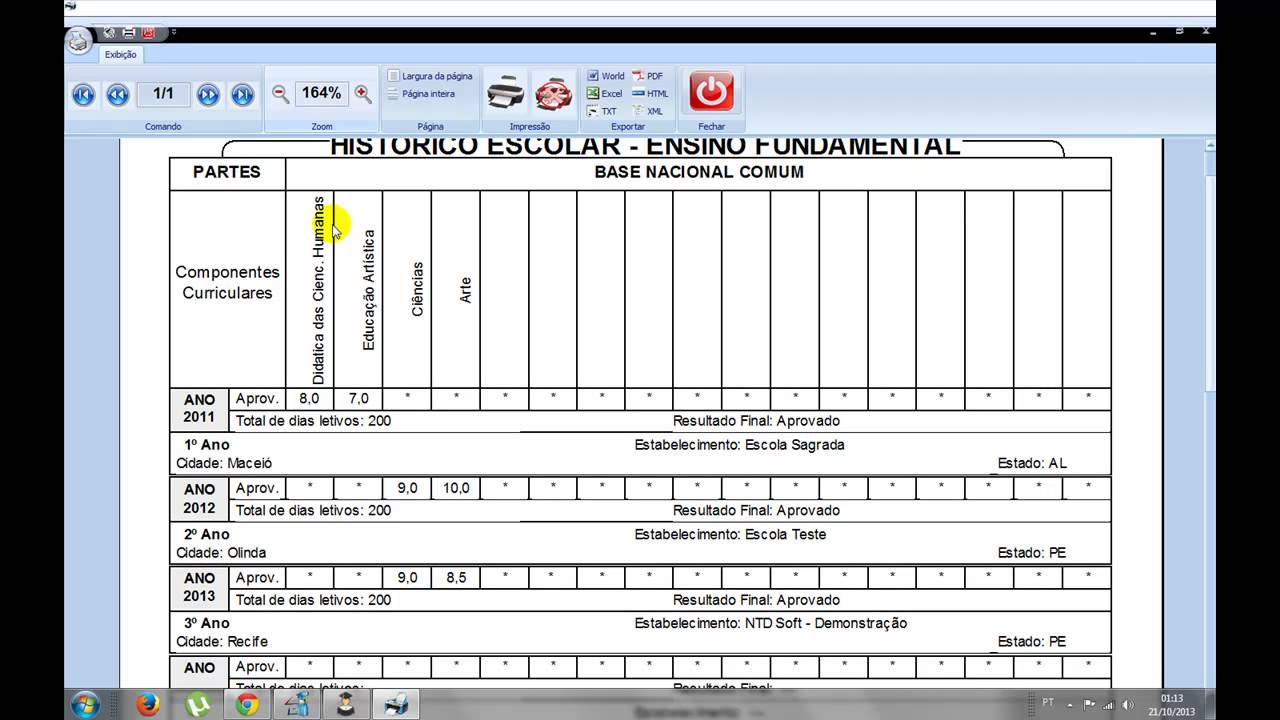This screenshot has height=720, width=1280.
Task: Export report to PDF
Action: click(x=648, y=76)
